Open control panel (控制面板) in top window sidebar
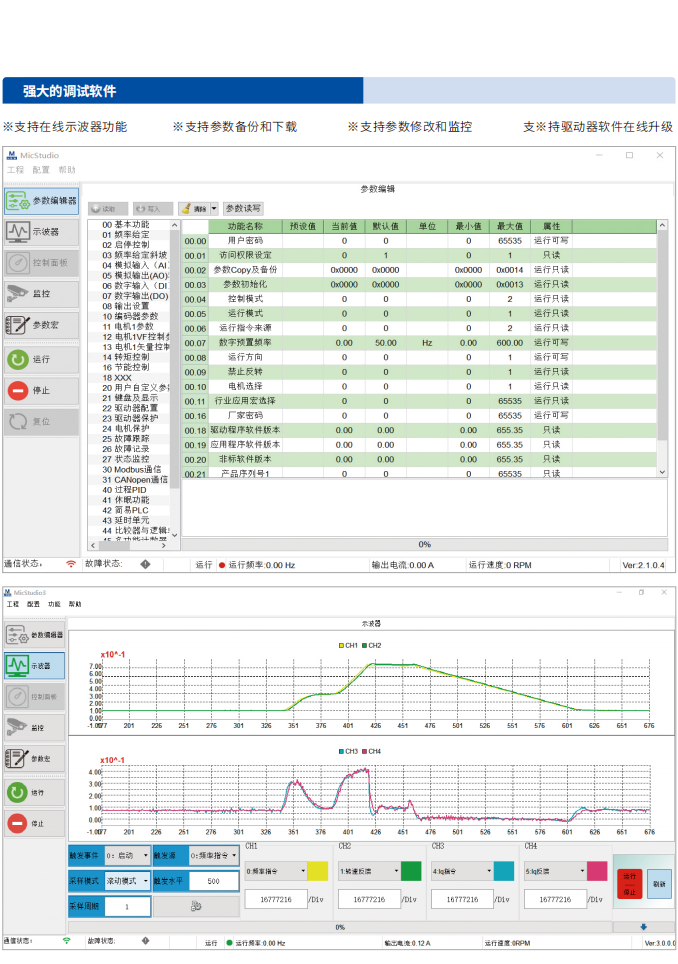 [41, 263]
